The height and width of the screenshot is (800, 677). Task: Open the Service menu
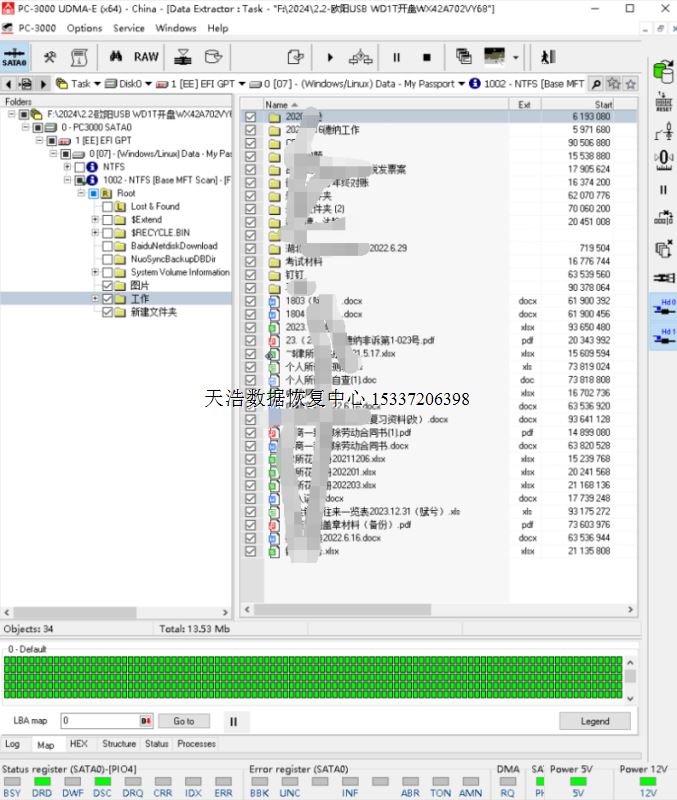pos(128,28)
